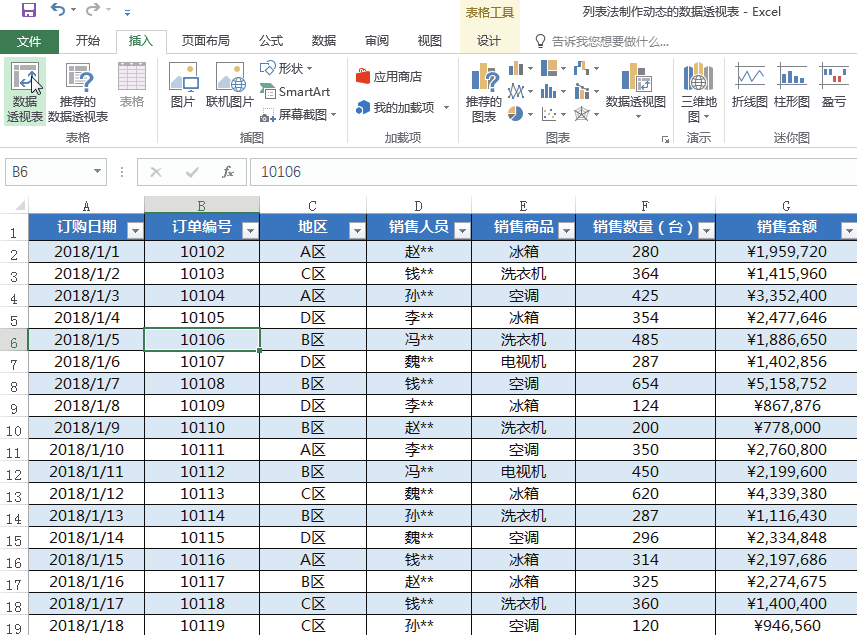
Task: Switch to the Formulas (公式) tab
Action: [x=271, y=41]
